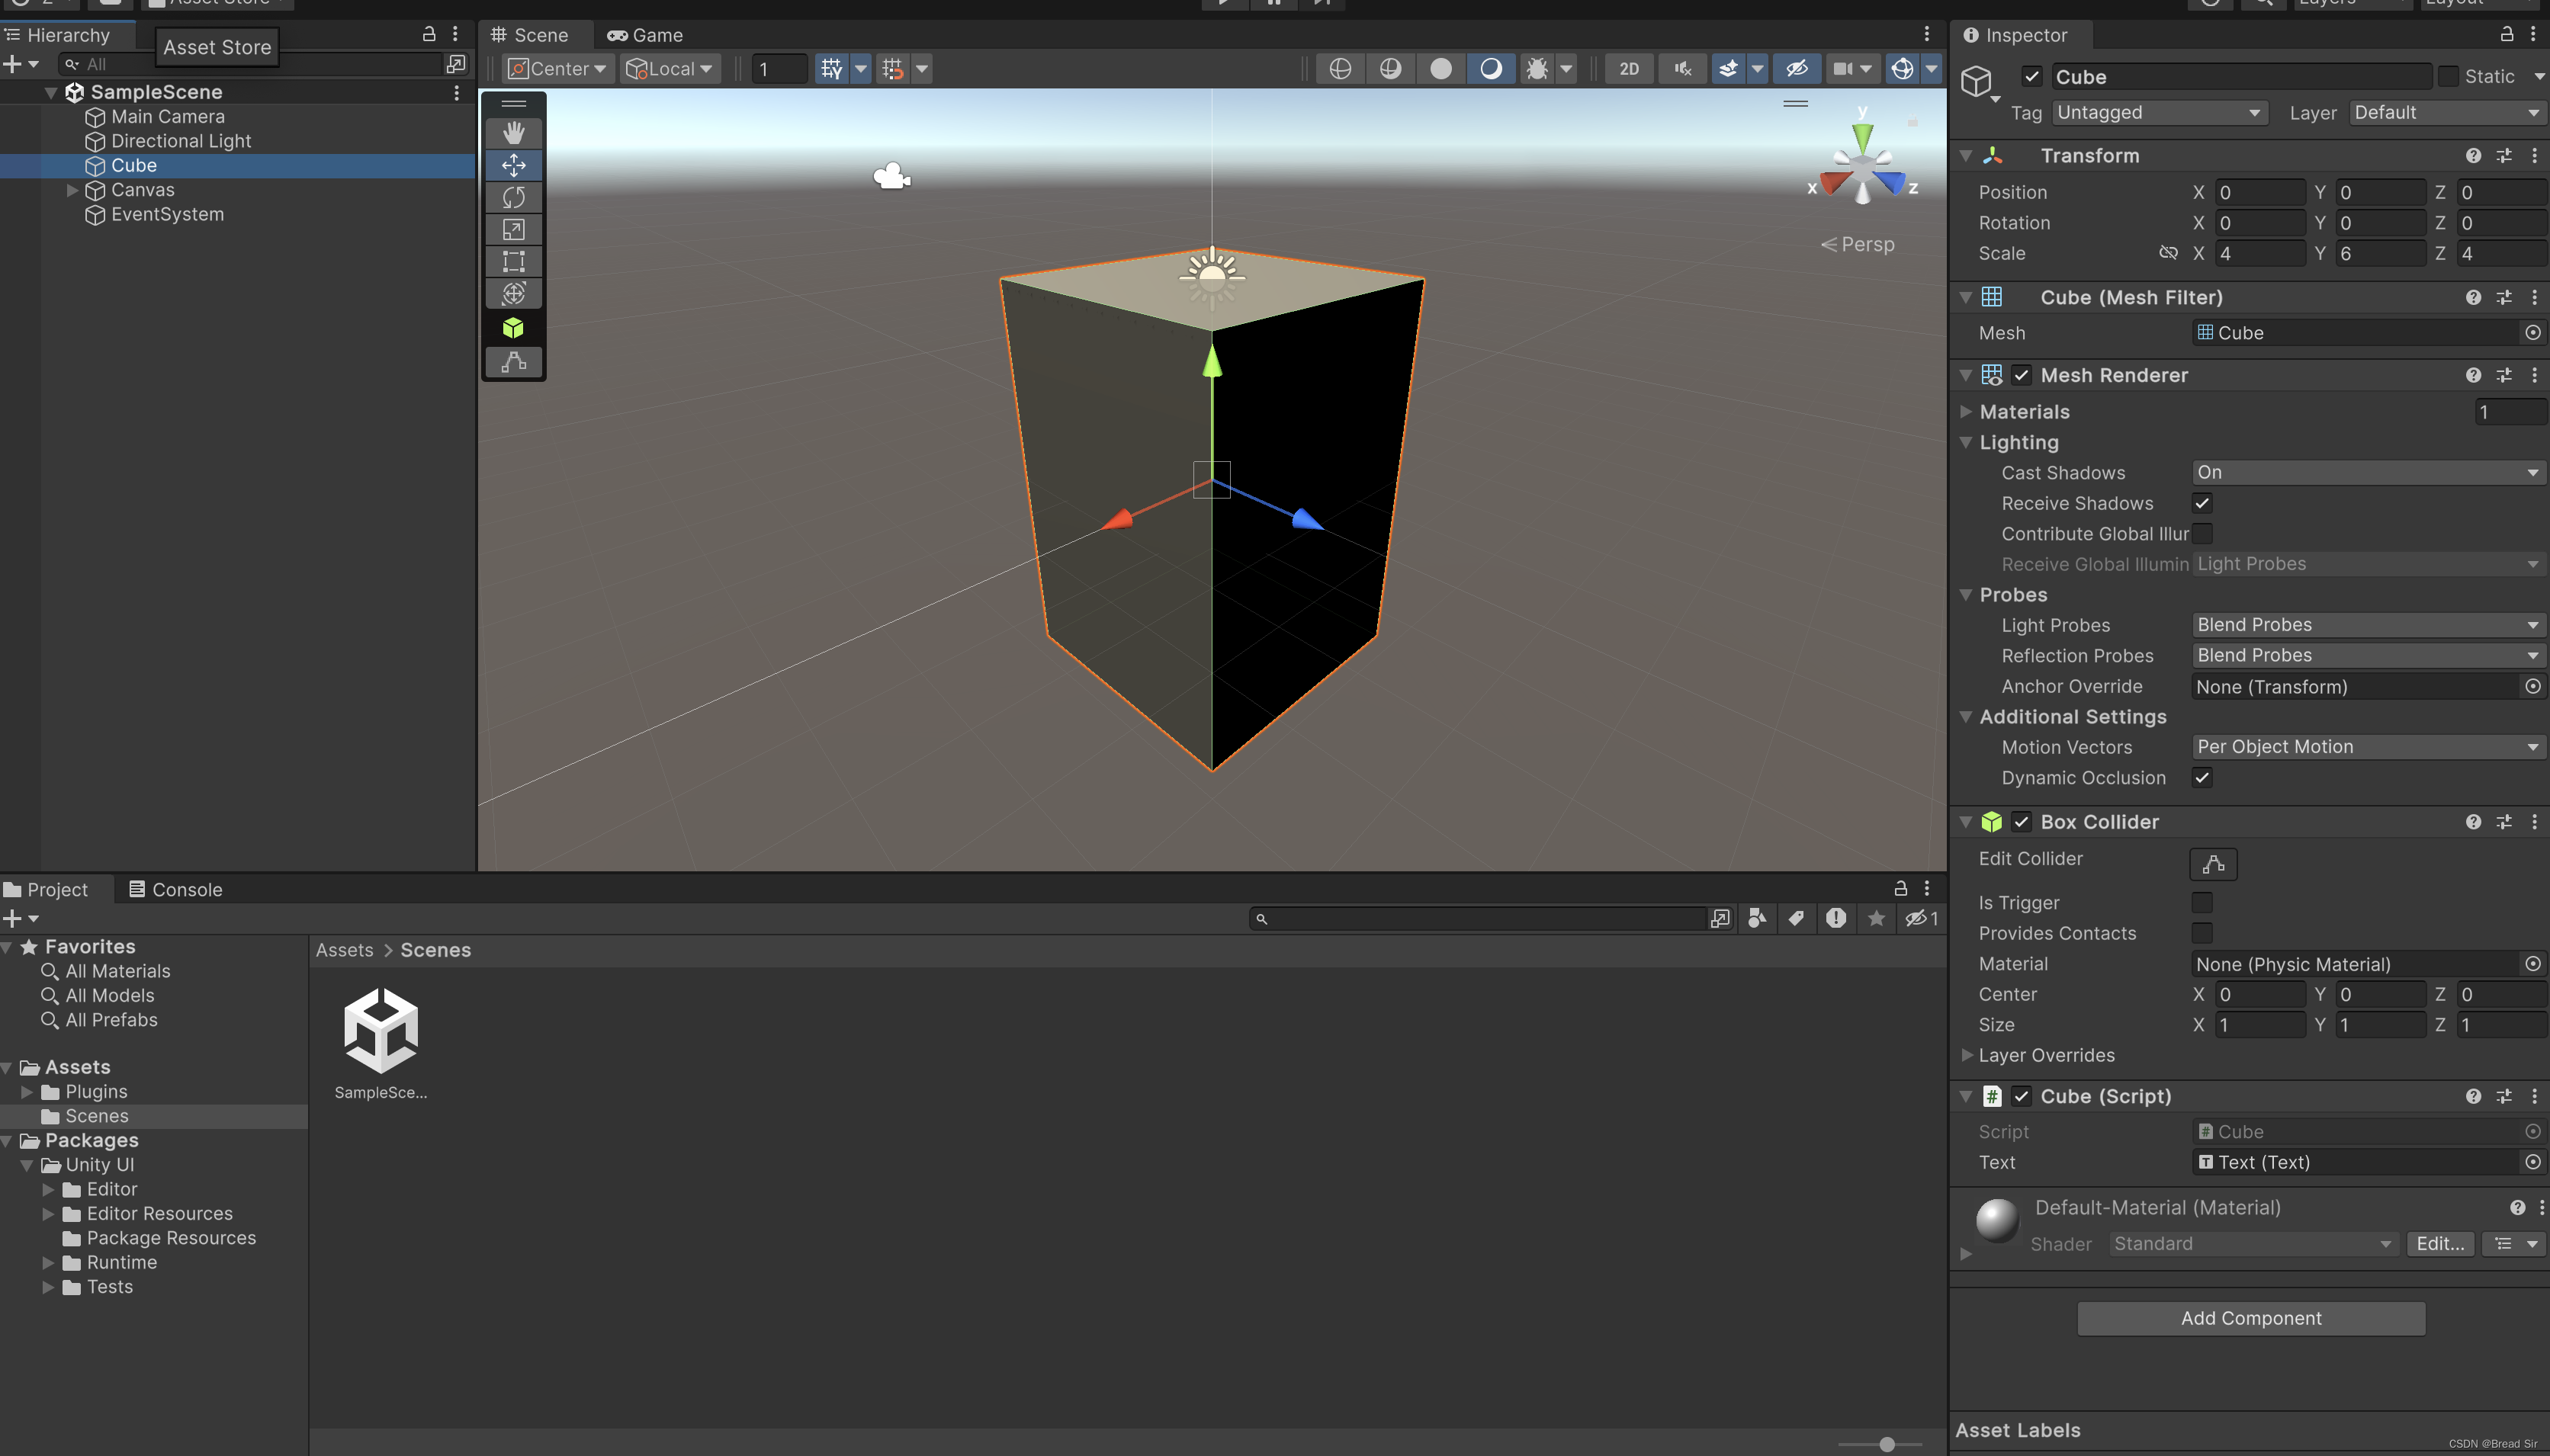Click search by label icon in Project
The height and width of the screenshot is (1456, 2550).
(1797, 918)
